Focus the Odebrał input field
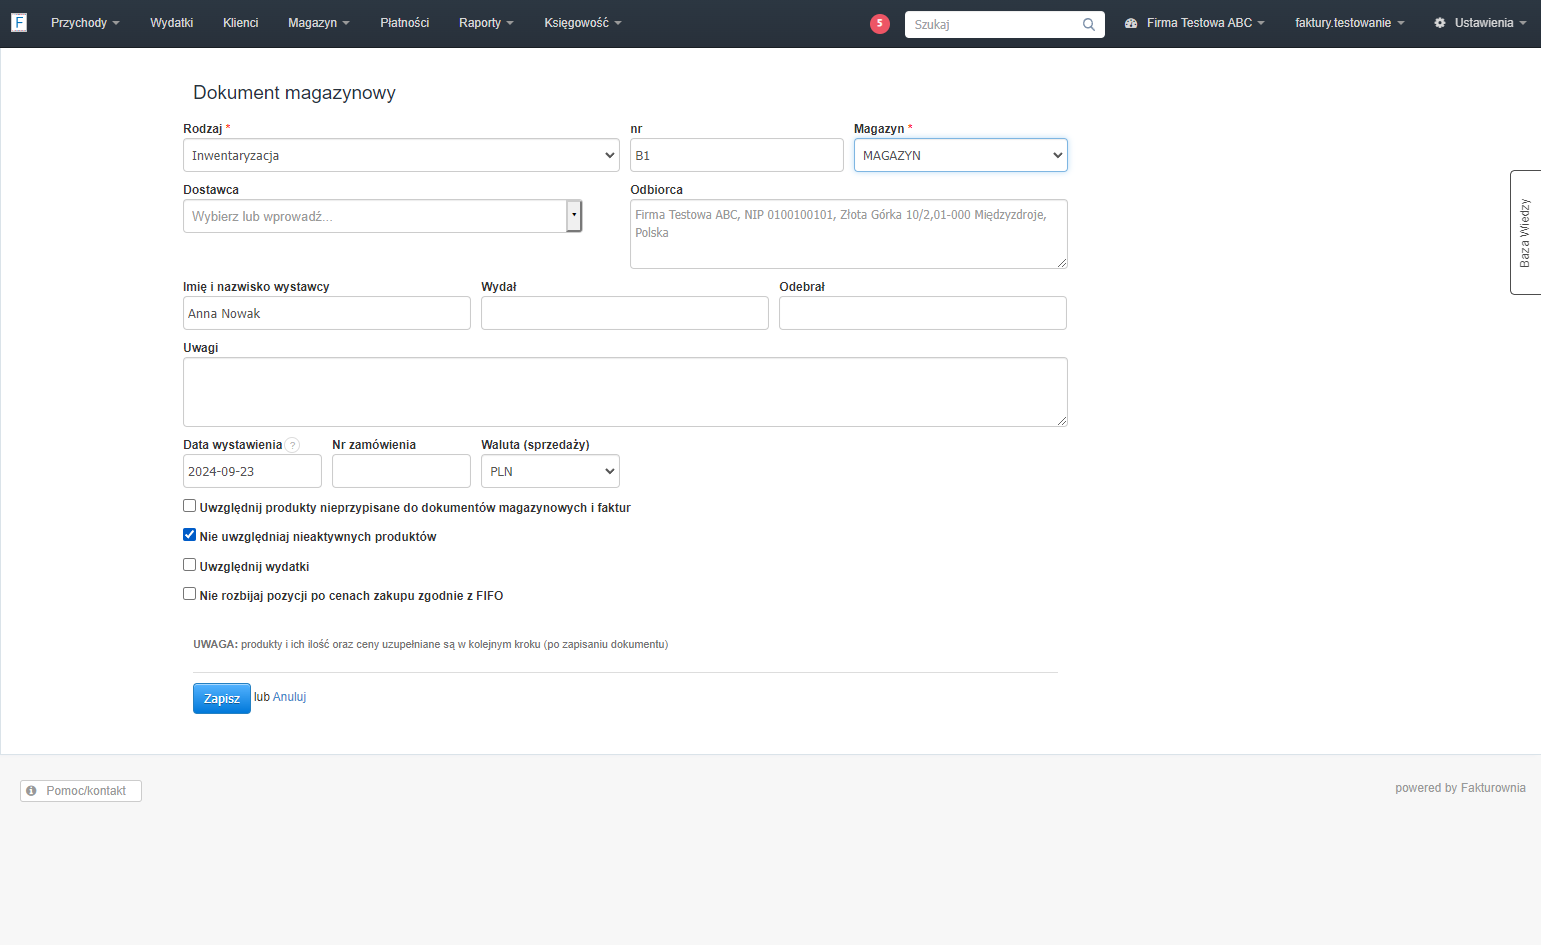Viewport: 1541px width, 945px height. [923, 313]
